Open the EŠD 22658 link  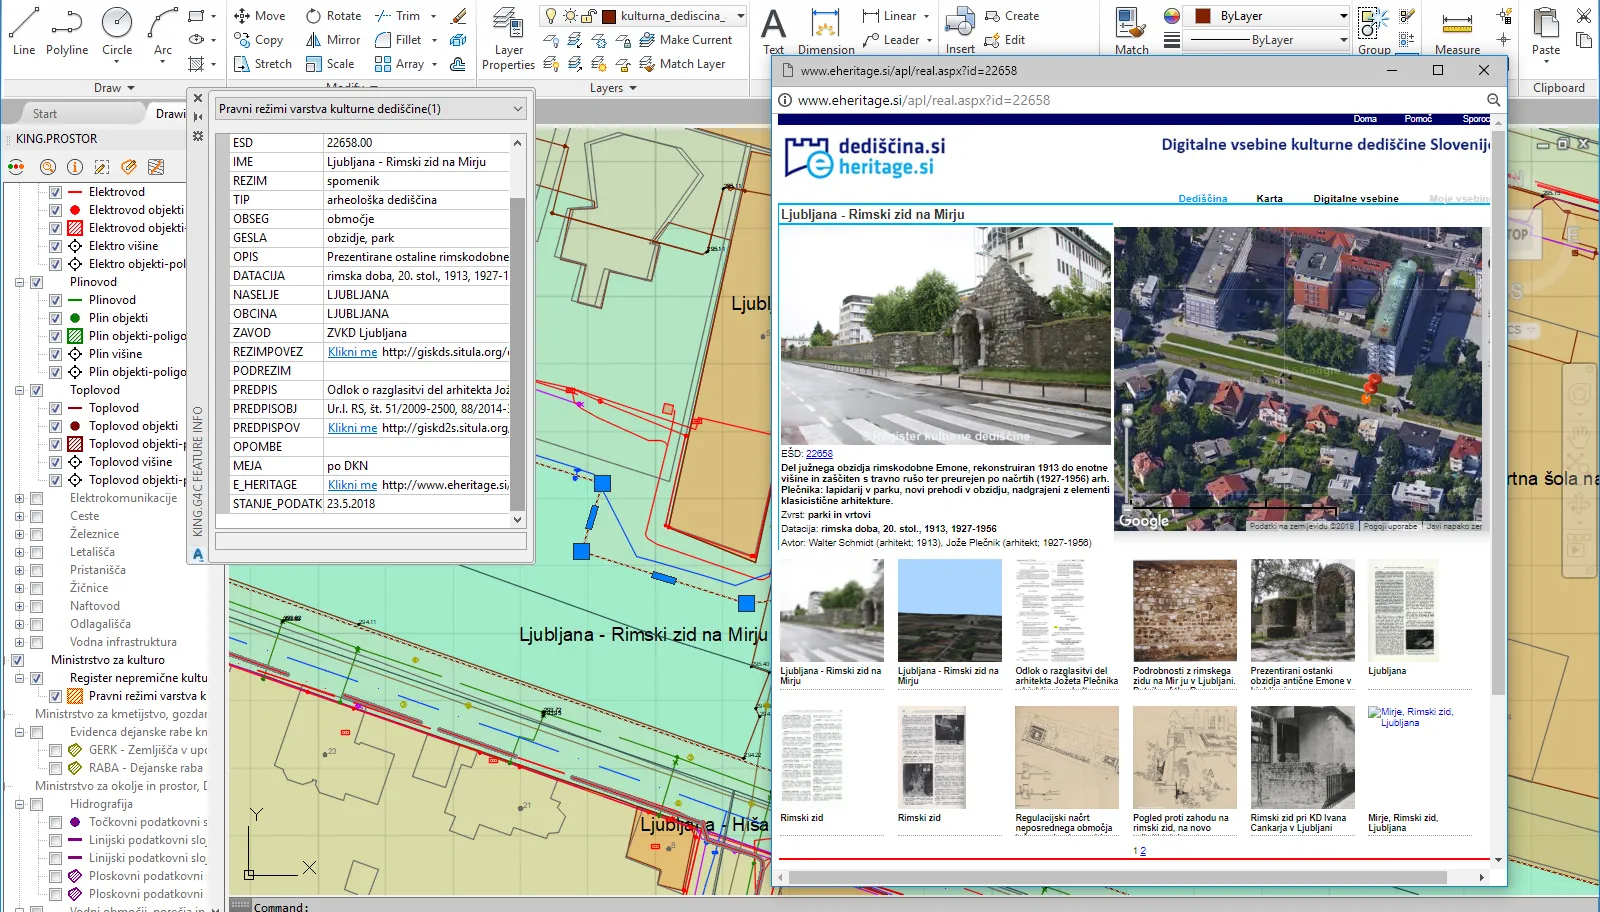click(x=819, y=454)
